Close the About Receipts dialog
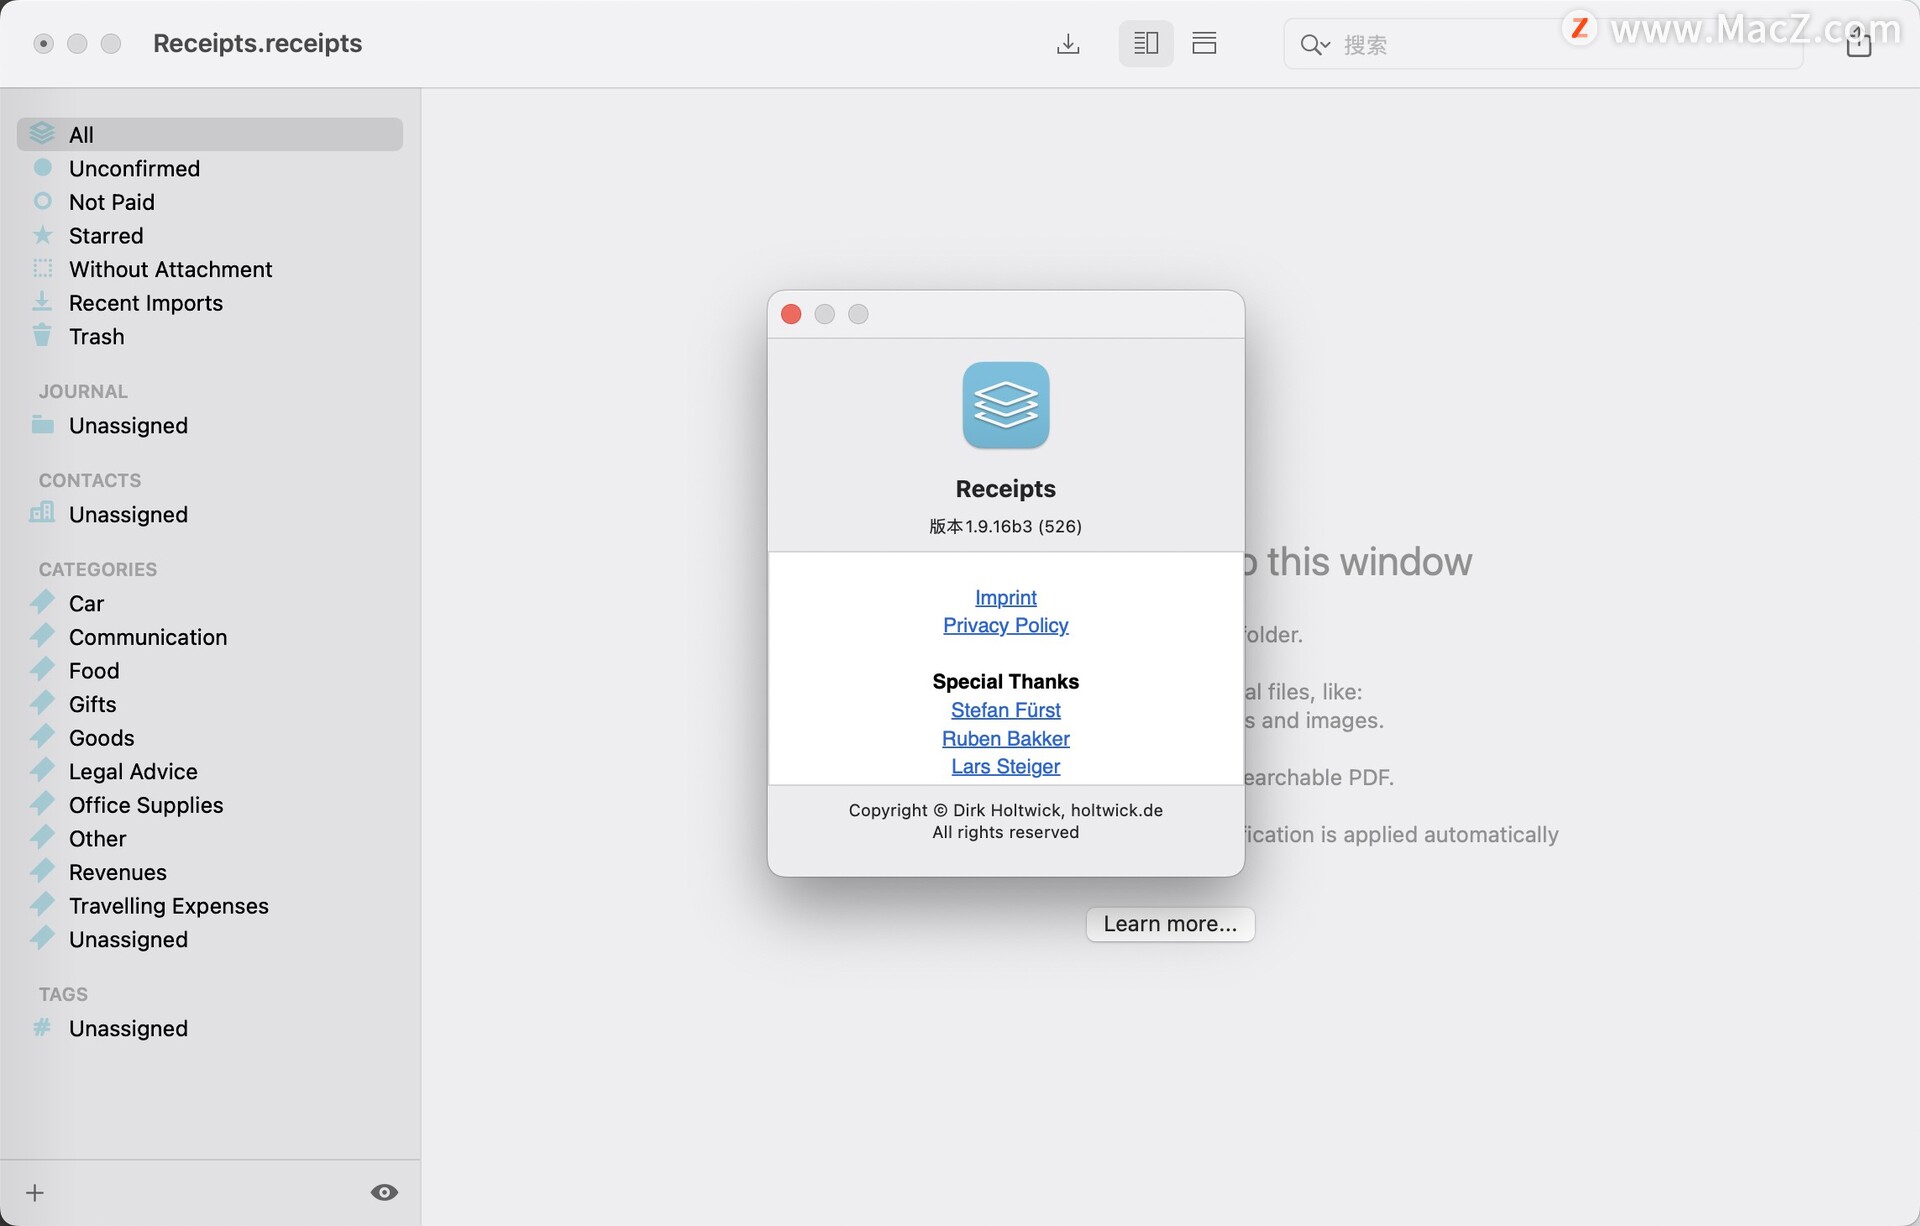Screen dimensions: 1920x1226 (x=791, y=314)
